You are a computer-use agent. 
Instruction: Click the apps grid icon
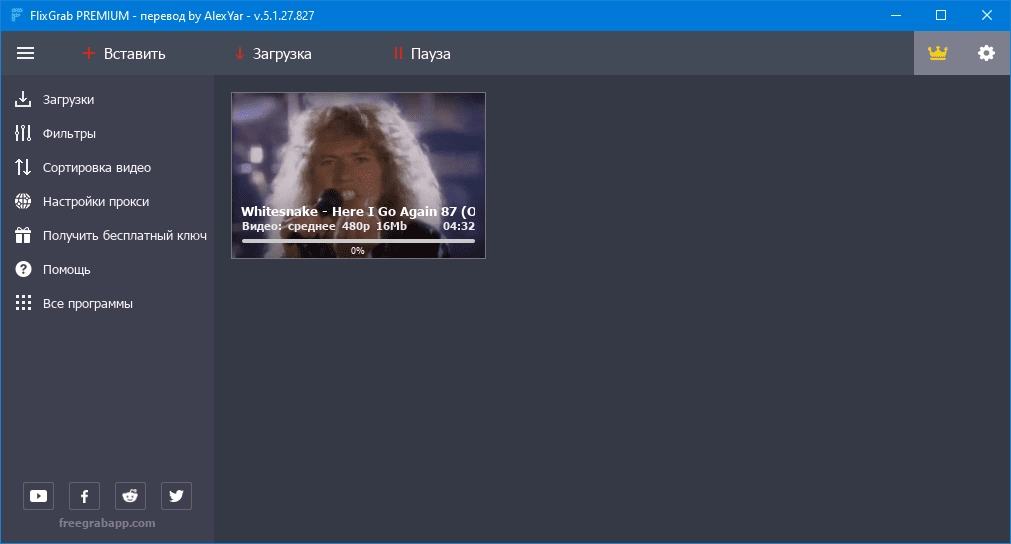(23, 303)
